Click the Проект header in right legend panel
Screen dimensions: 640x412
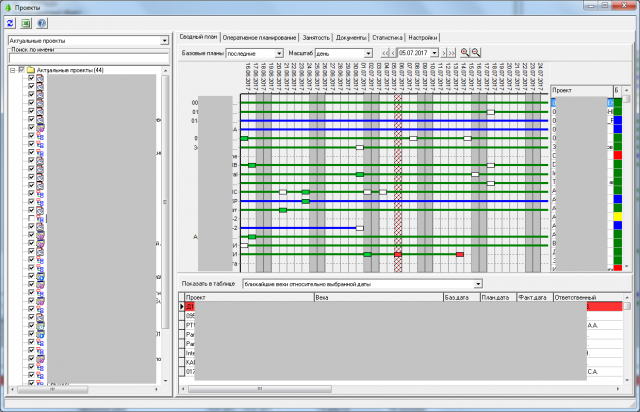coord(582,90)
